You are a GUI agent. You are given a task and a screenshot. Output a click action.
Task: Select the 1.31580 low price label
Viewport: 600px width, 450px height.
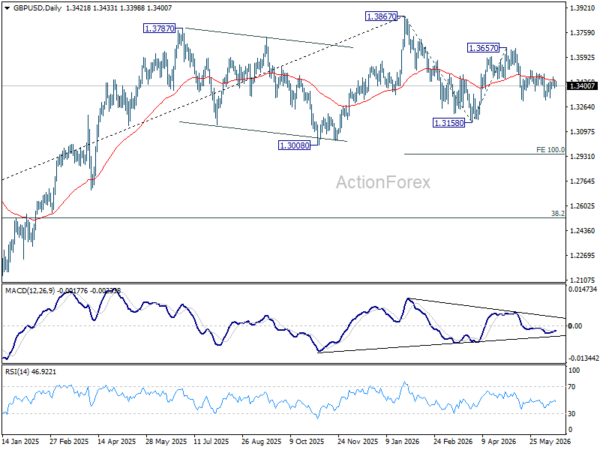448,123
